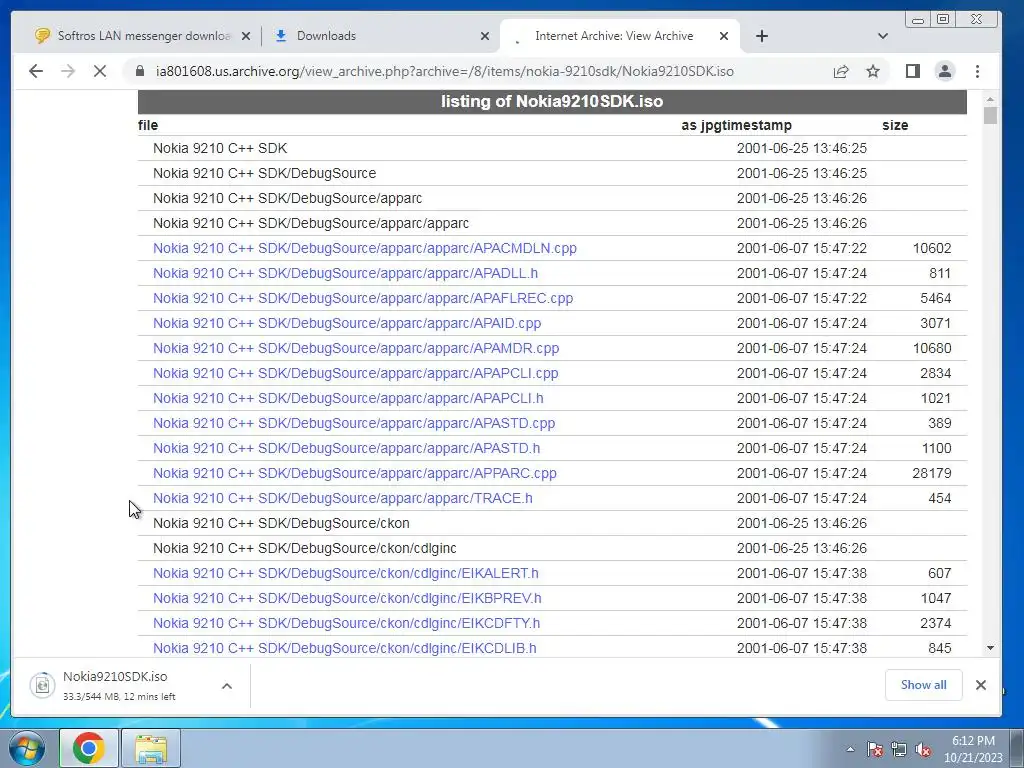Close the Internet Archive tab
This screenshot has width=1024, height=768.
[x=724, y=37]
